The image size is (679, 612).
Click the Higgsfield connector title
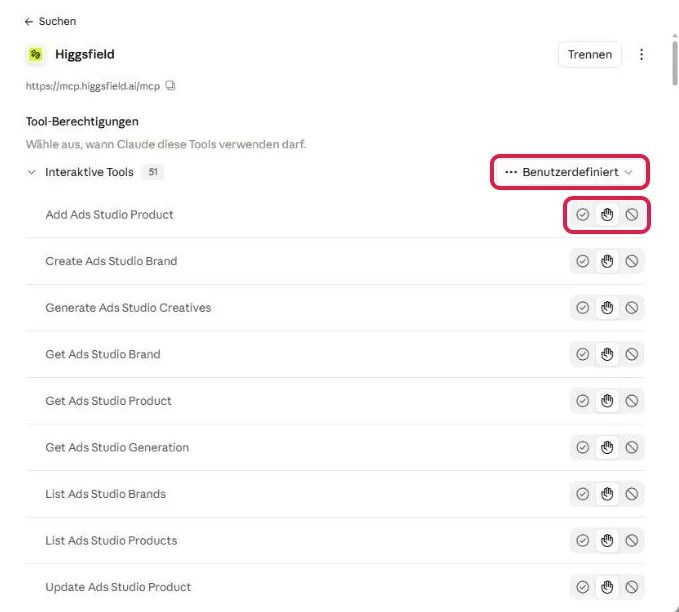(85, 55)
